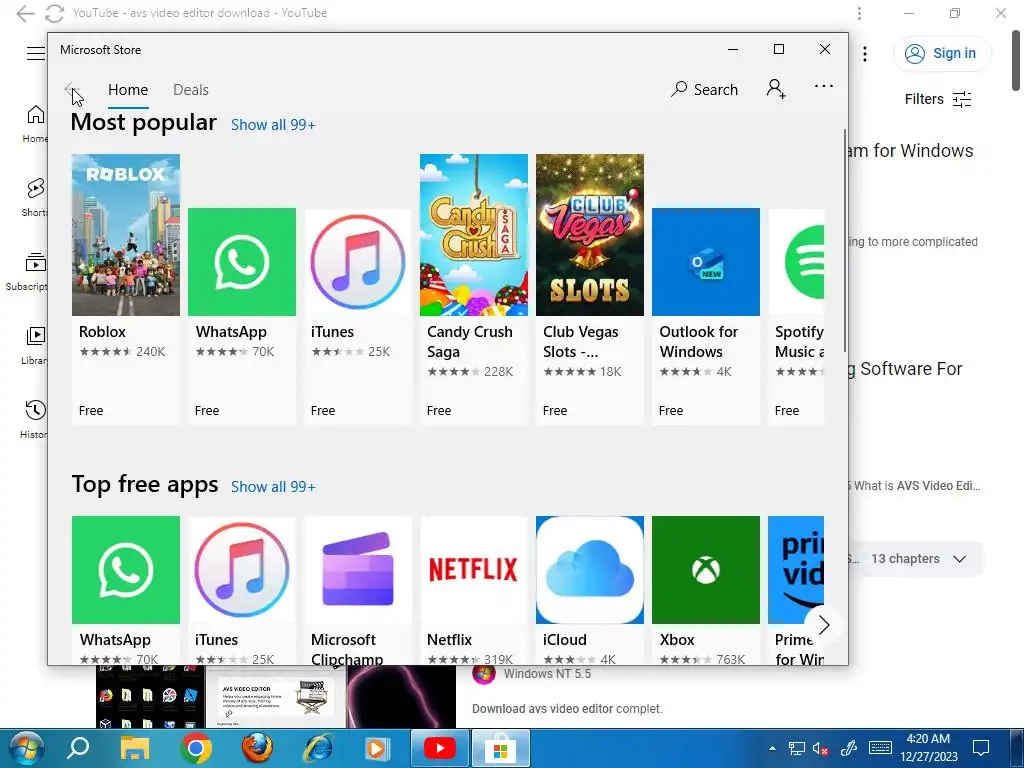Image resolution: width=1024 pixels, height=768 pixels.
Task: Go back in YouTube app window
Action: [25, 13]
